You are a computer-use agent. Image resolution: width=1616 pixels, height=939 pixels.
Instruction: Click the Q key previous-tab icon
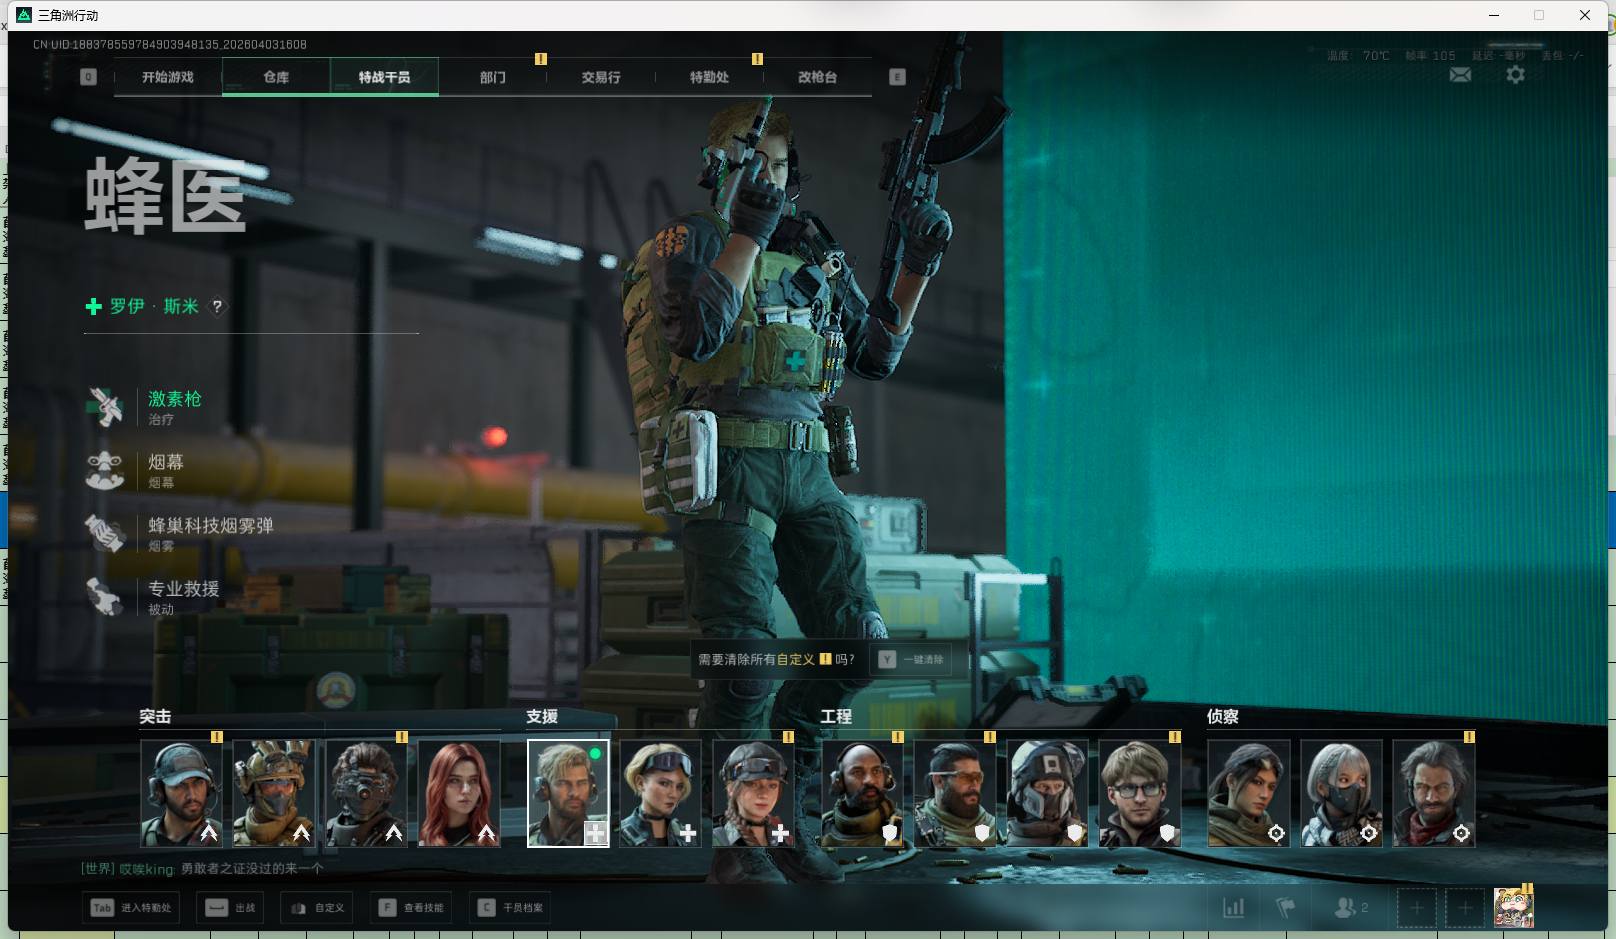click(x=88, y=77)
